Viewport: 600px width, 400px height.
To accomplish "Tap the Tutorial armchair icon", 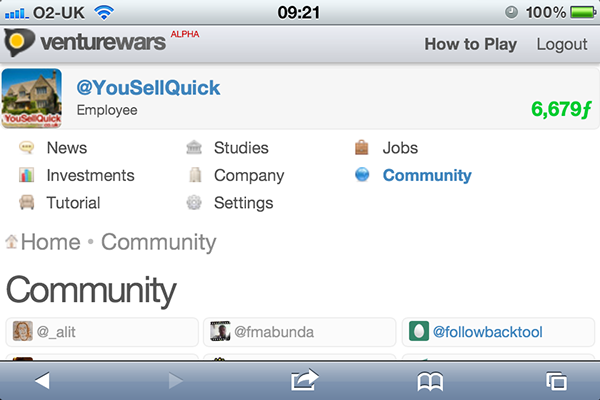I will [x=26, y=202].
